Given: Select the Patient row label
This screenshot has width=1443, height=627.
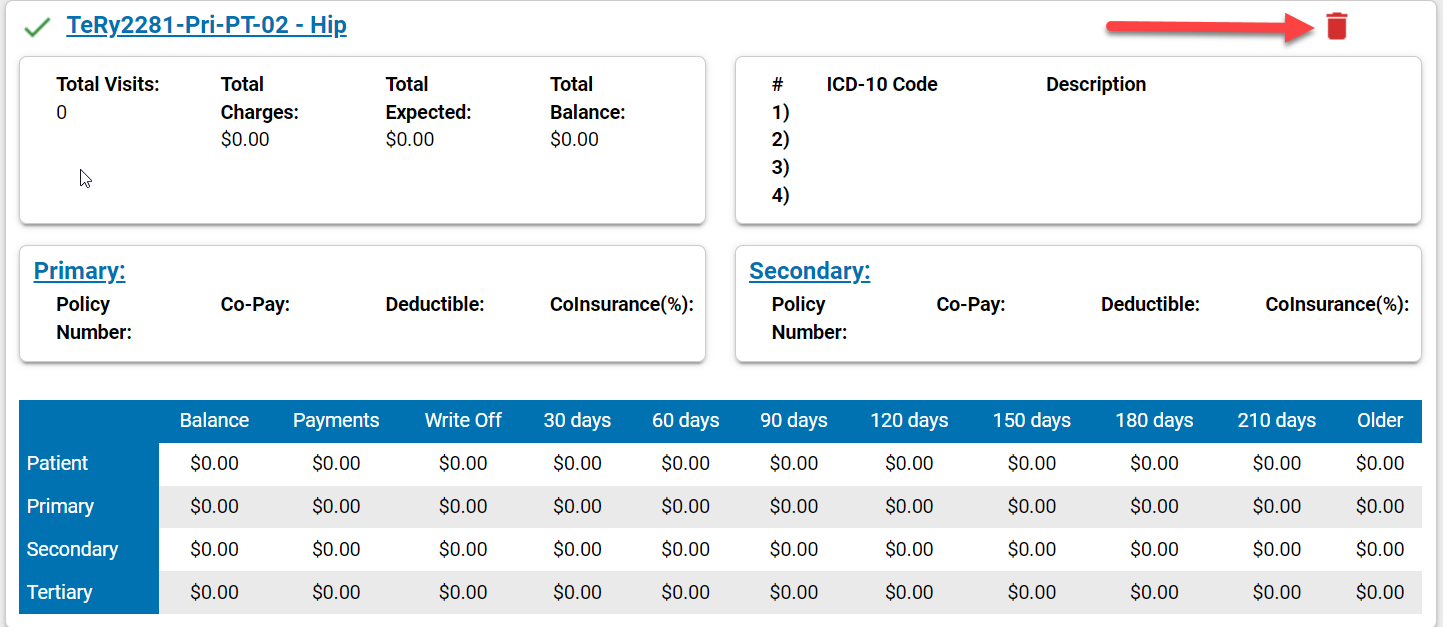Looking at the screenshot, I should pos(57,464).
